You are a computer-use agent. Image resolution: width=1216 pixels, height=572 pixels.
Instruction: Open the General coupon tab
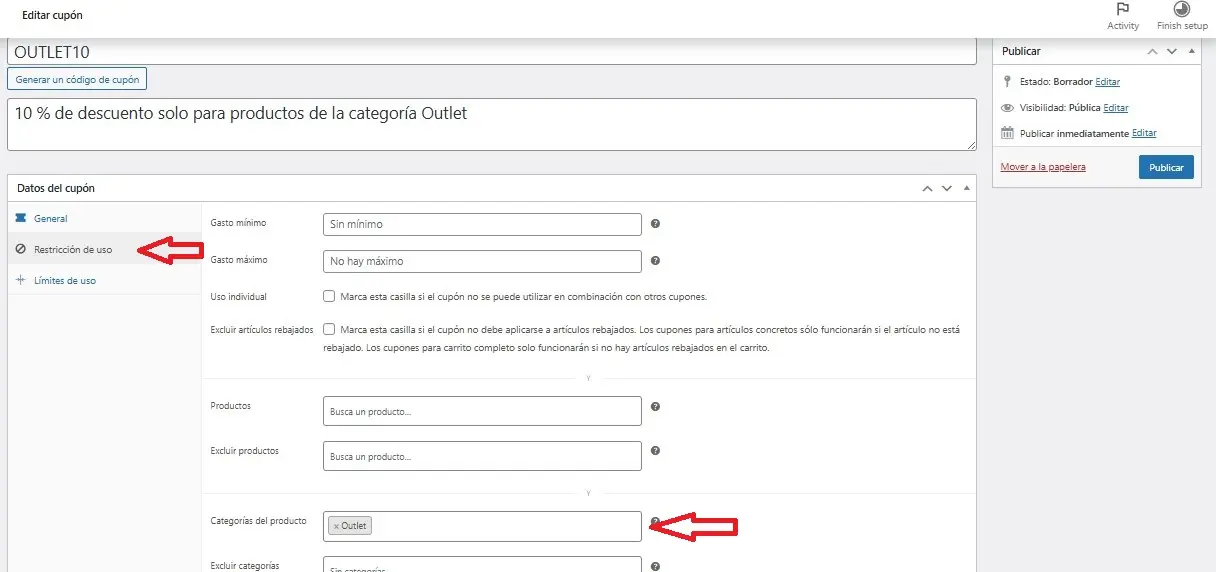50,218
